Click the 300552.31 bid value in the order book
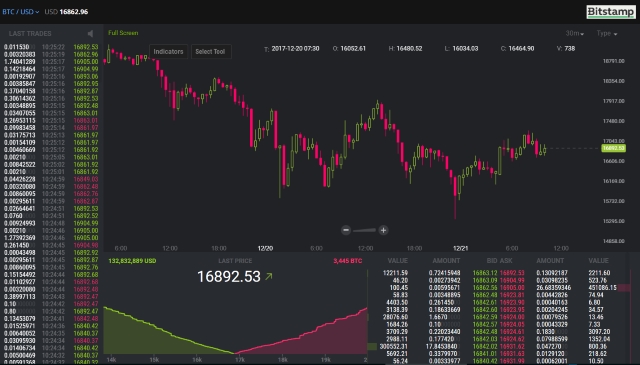The width and height of the screenshot is (640, 365). pos(393,346)
